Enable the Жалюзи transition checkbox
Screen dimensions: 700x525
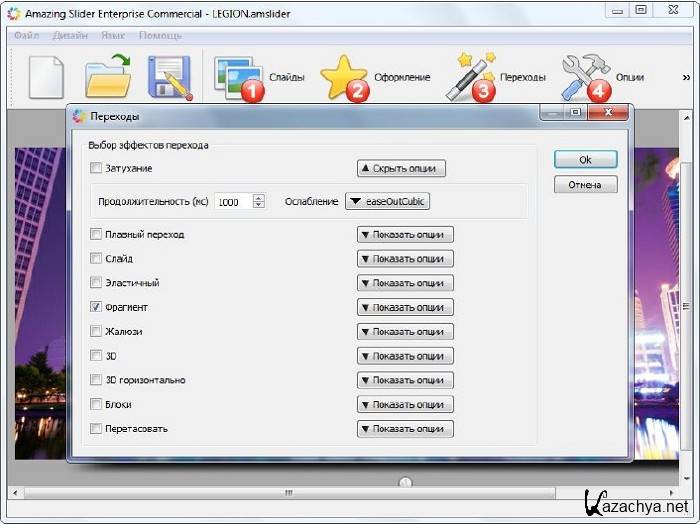(96, 332)
